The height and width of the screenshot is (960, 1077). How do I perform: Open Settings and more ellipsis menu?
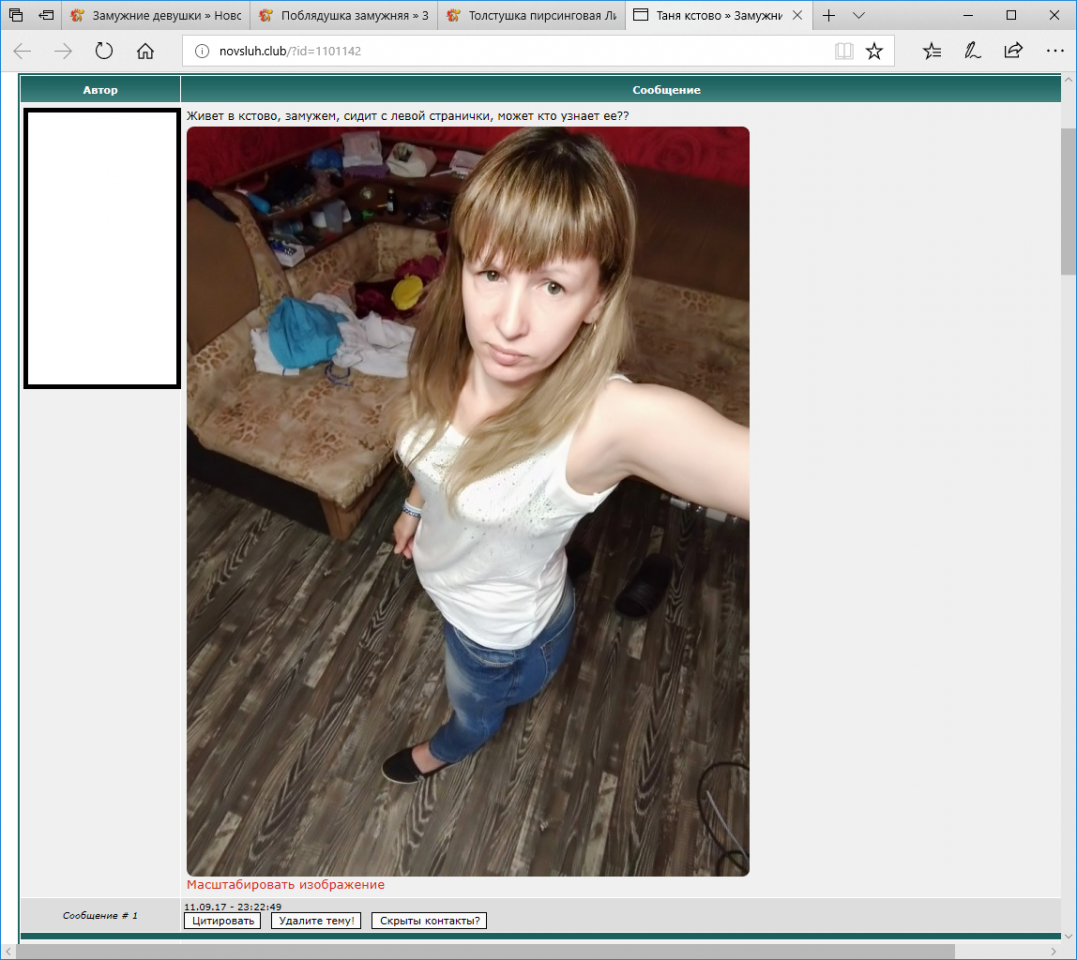(1054, 51)
